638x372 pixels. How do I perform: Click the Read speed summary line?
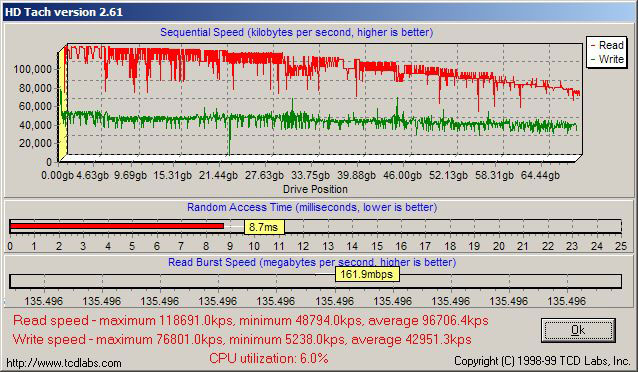(x=251, y=320)
